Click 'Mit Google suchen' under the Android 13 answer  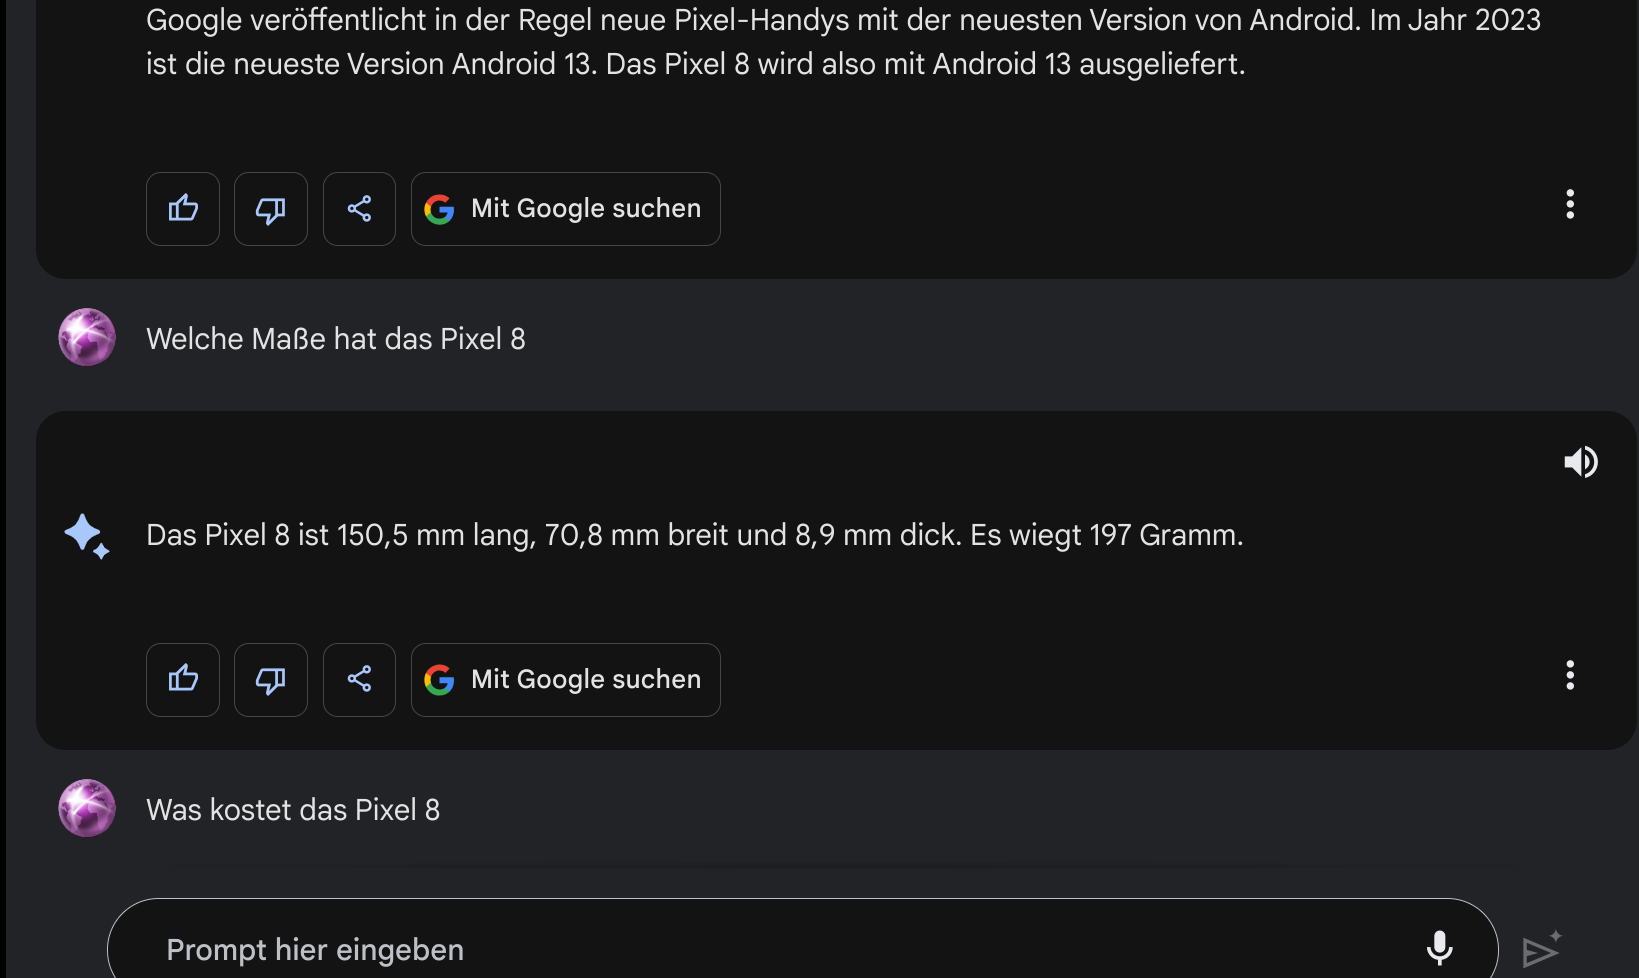click(566, 209)
